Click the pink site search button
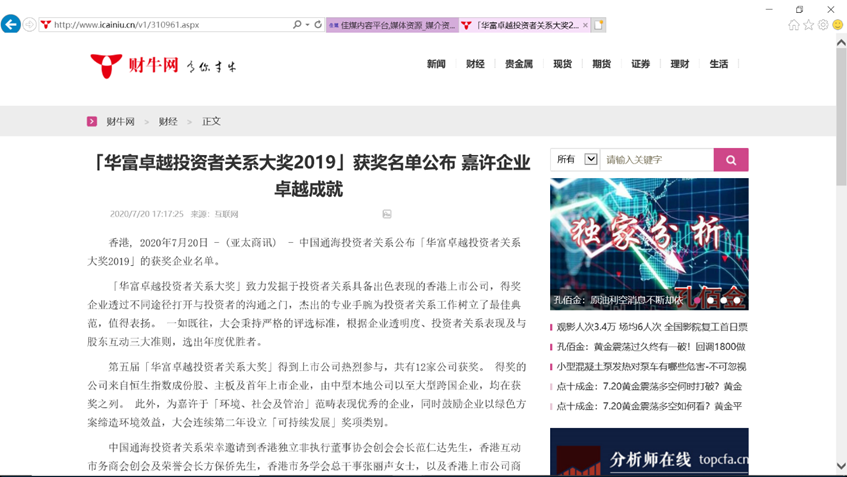Screen dimensions: 847x477 click(731, 160)
